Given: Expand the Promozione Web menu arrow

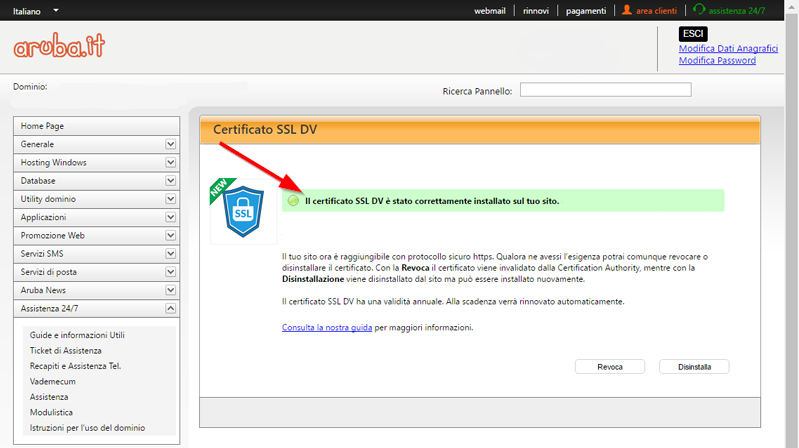Looking at the screenshot, I should pyautogui.click(x=170, y=236).
